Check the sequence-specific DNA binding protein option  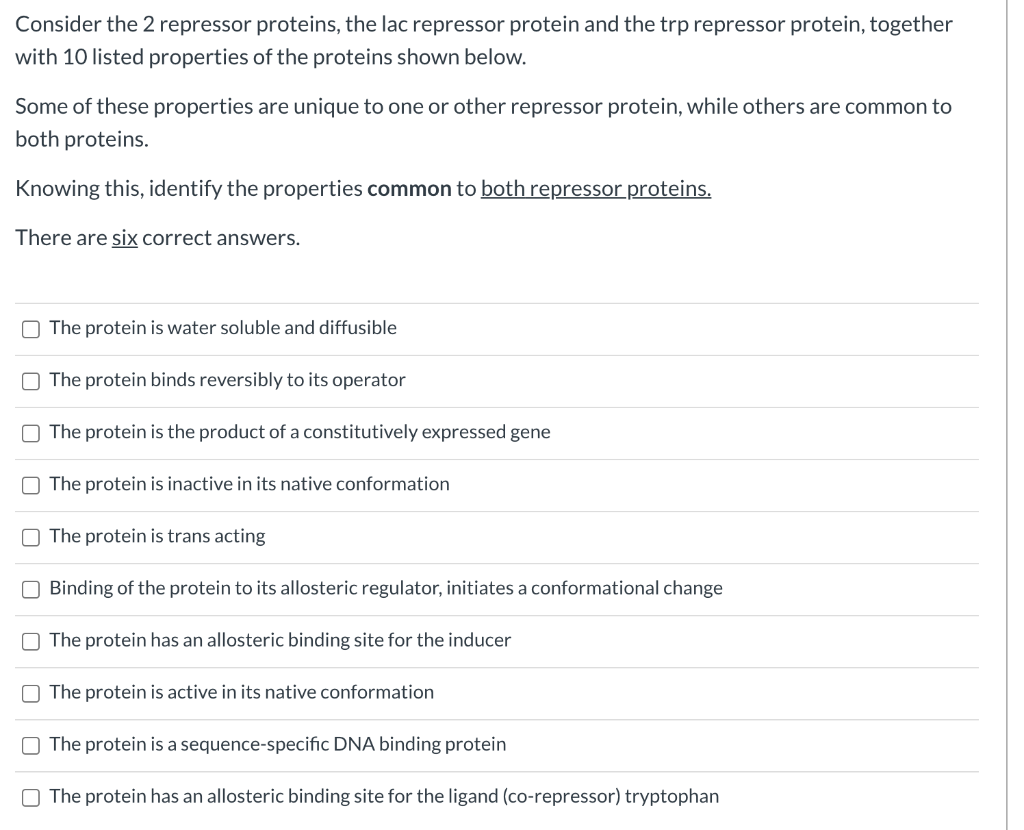(30, 744)
